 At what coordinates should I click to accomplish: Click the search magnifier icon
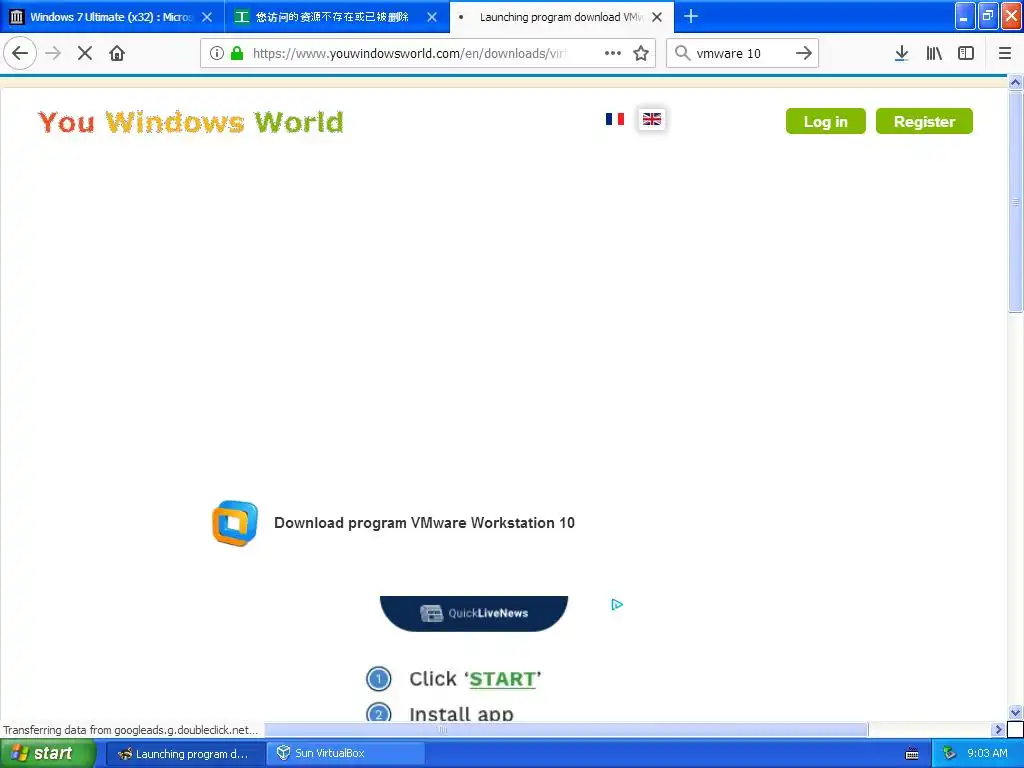click(x=682, y=53)
